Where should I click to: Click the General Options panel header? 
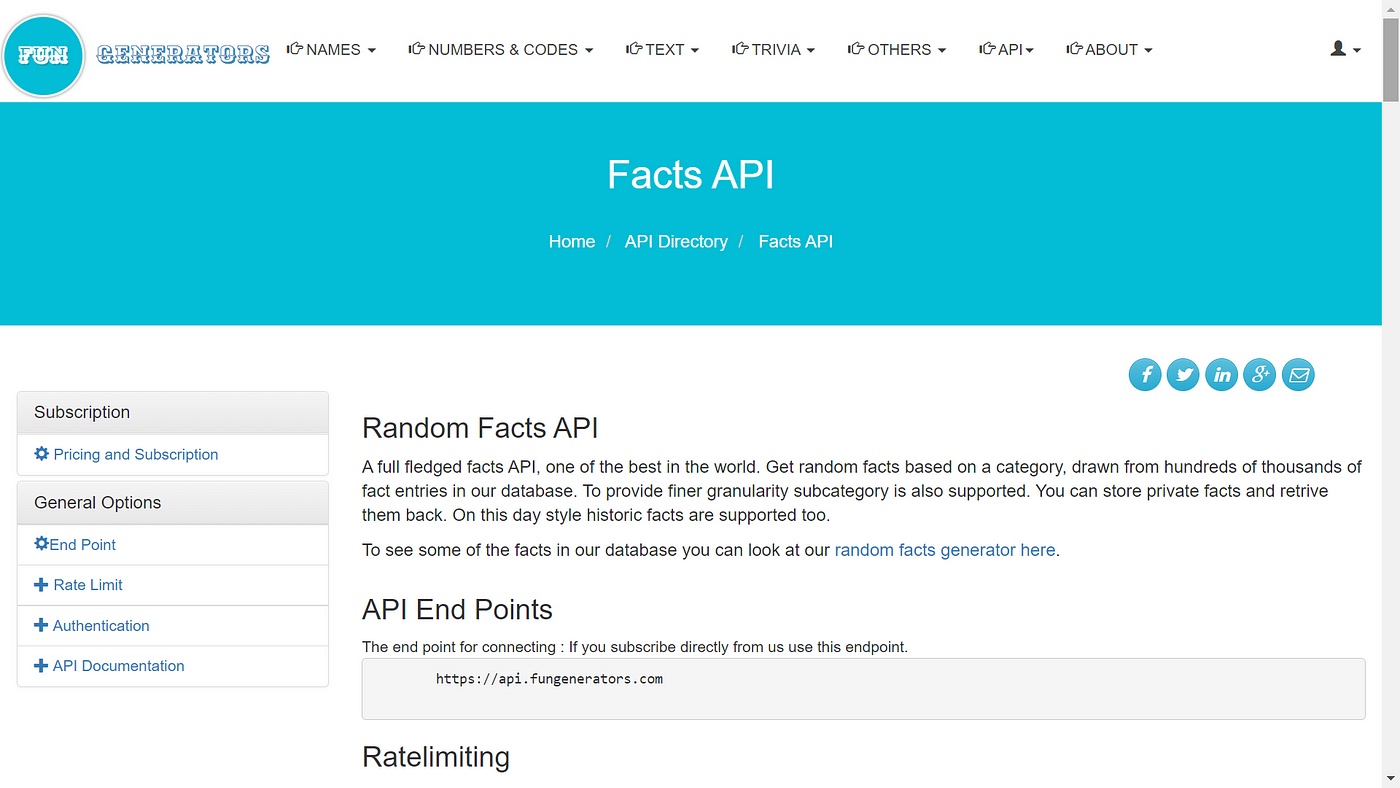173,503
